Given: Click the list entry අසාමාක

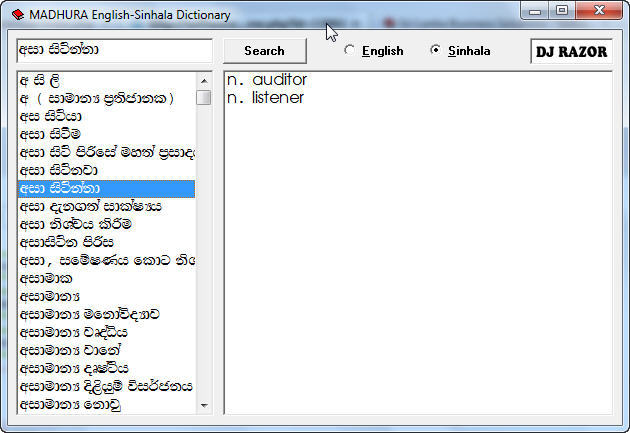Looking at the screenshot, I should 47,278.
